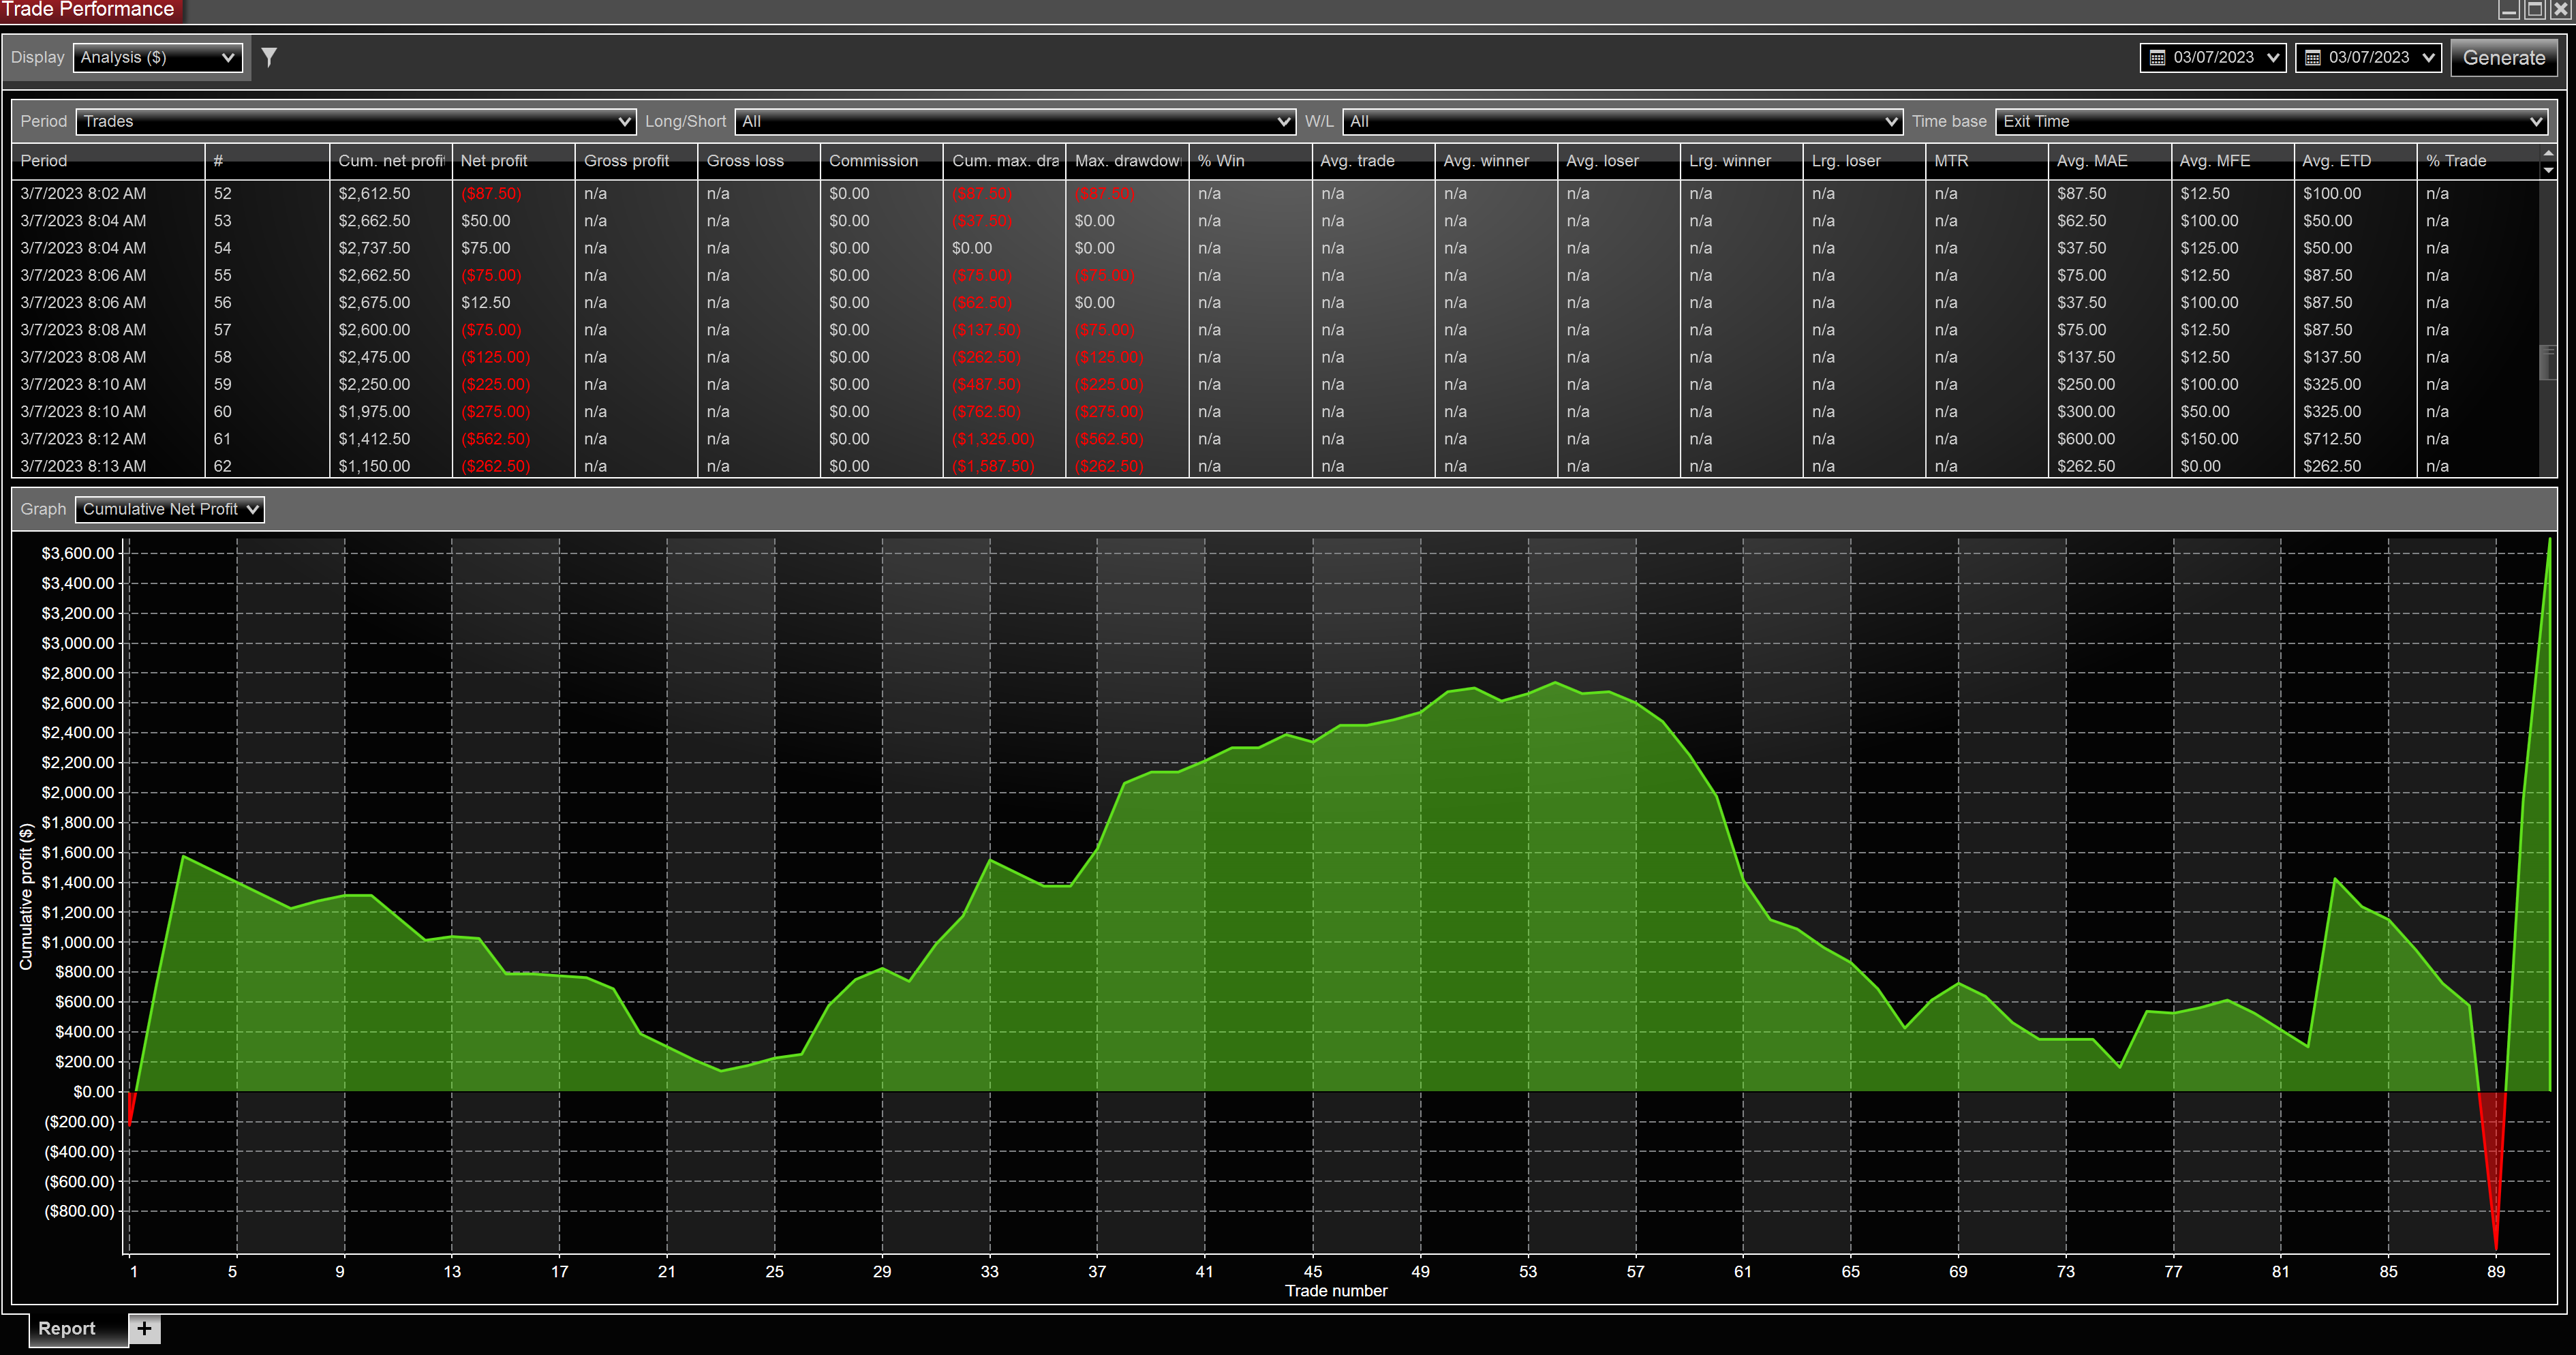This screenshot has width=2576, height=1355.
Task: Click the Lrg. winner column header
Action: click(x=1741, y=161)
